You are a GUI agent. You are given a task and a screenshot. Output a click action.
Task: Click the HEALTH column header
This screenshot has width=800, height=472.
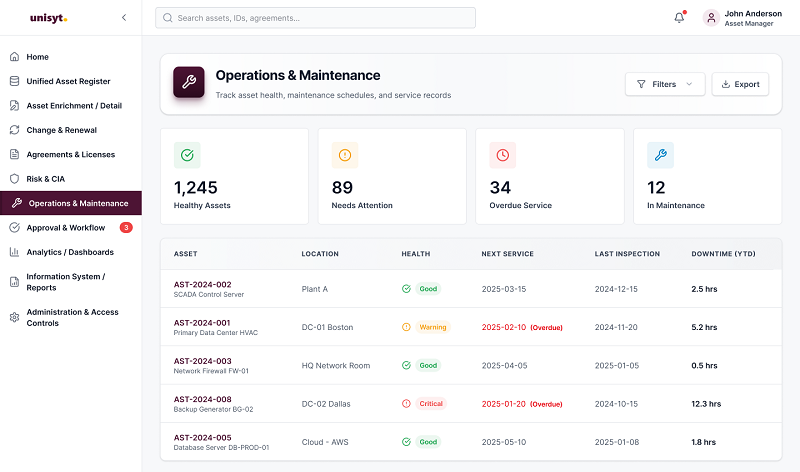(416, 254)
